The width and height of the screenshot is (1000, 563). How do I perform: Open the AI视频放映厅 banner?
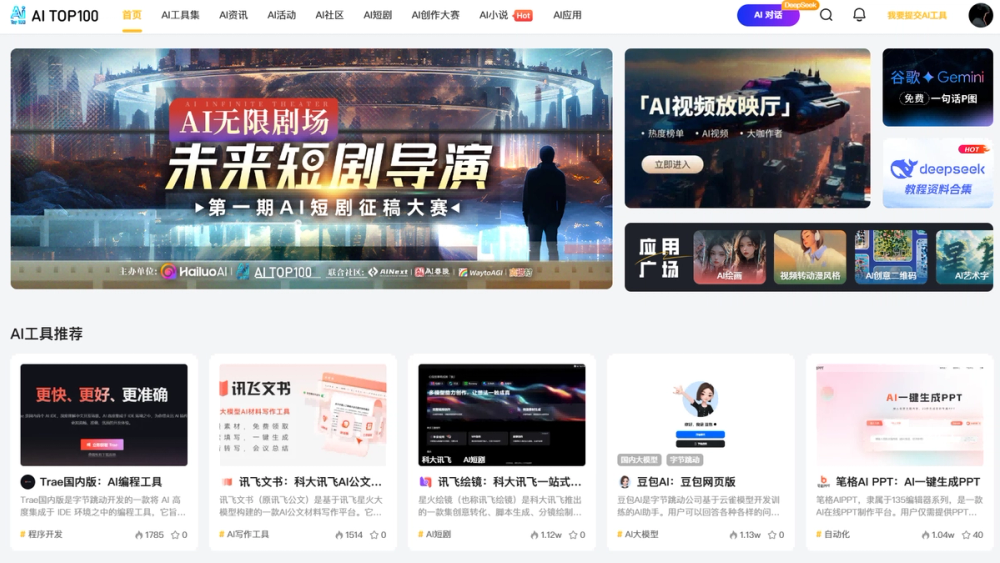[747, 128]
